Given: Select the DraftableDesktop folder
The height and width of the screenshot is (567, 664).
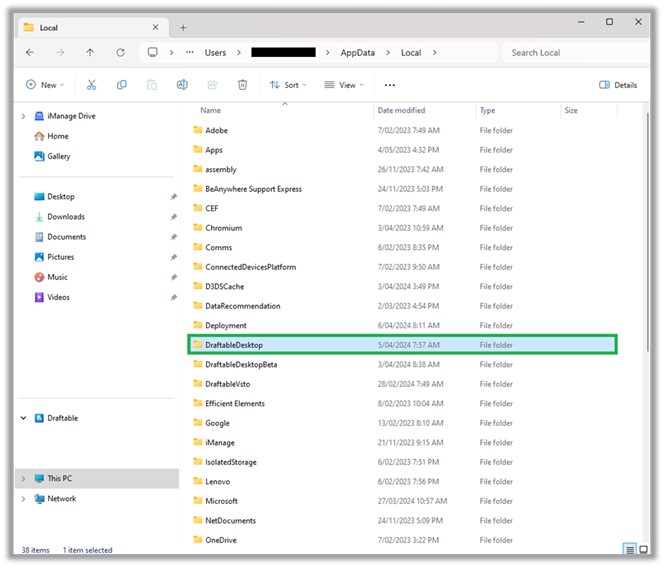Looking at the screenshot, I should (402, 345).
